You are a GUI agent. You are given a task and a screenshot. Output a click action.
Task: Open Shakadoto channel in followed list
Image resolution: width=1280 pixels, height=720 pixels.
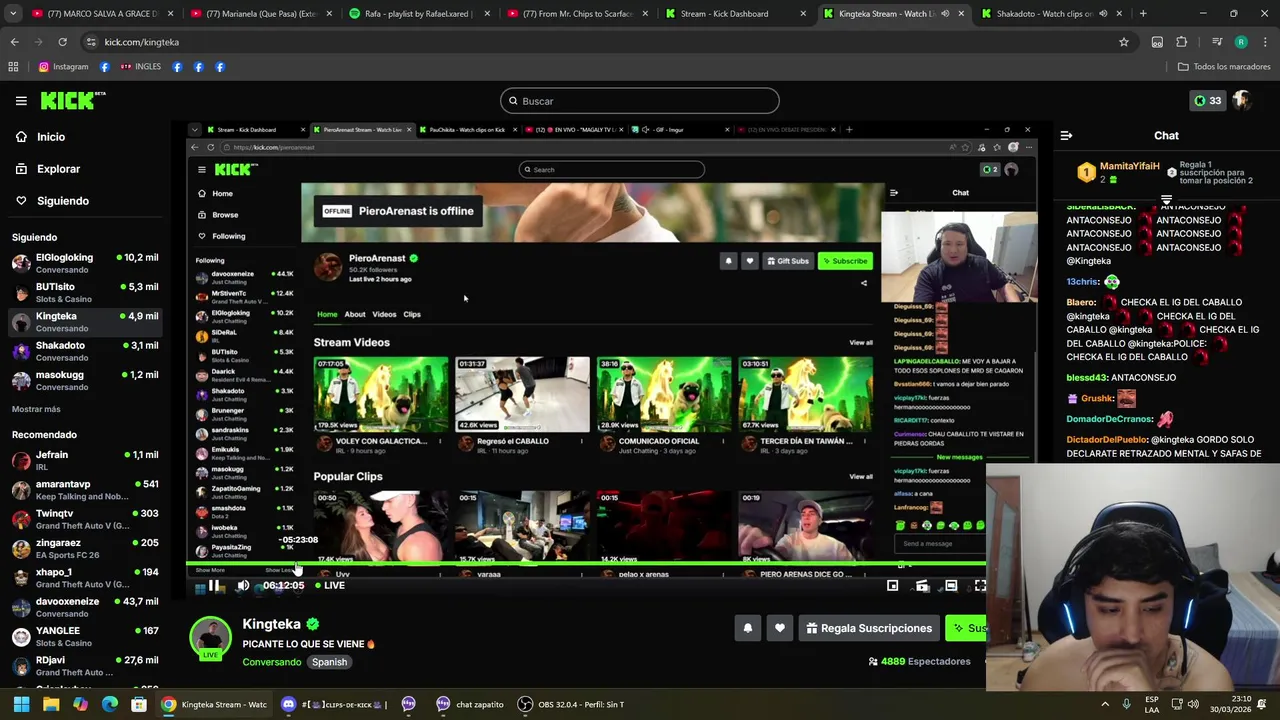[85, 351]
